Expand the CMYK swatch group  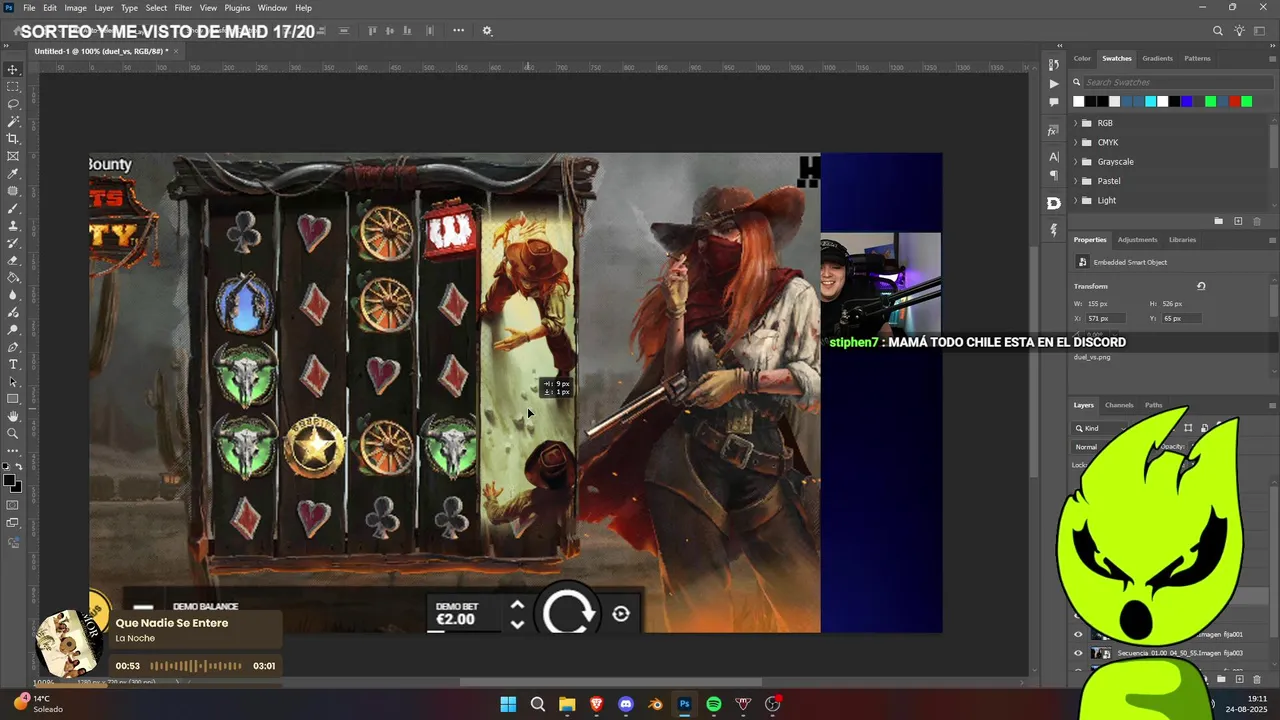click(1076, 142)
